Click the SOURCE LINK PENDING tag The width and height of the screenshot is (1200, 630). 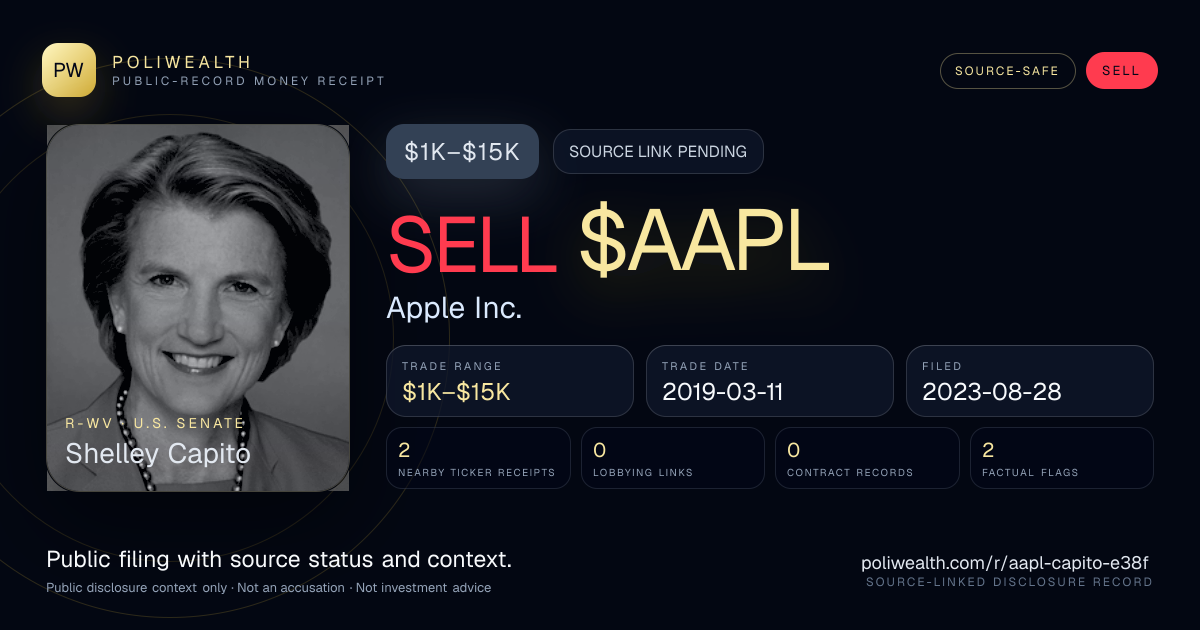coord(658,152)
